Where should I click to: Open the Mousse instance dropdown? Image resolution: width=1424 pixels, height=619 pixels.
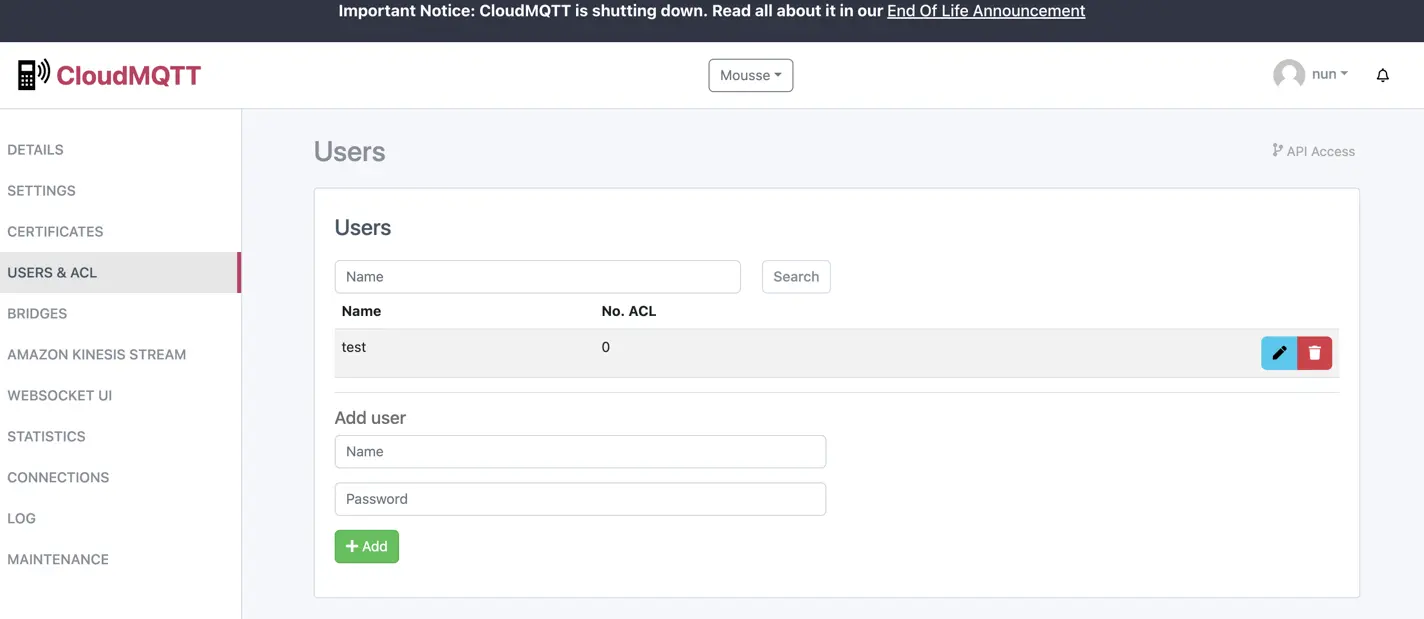(x=750, y=75)
